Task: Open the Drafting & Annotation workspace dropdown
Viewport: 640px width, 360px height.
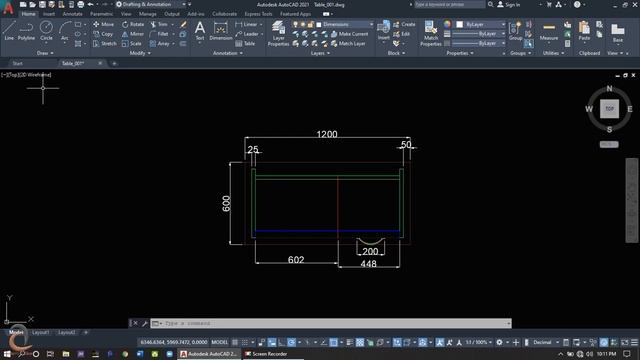Action: point(151,4)
